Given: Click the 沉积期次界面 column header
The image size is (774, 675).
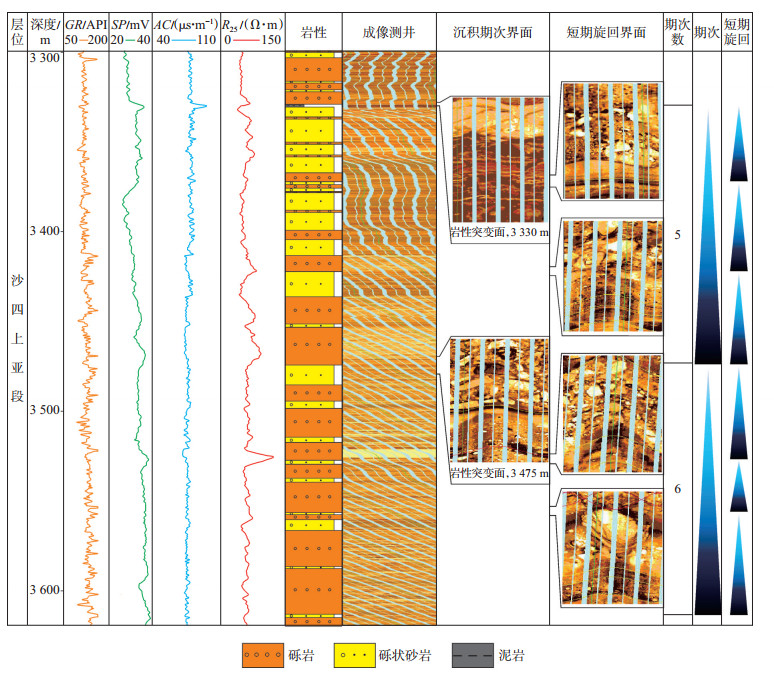Looking at the screenshot, I should (x=492, y=32).
